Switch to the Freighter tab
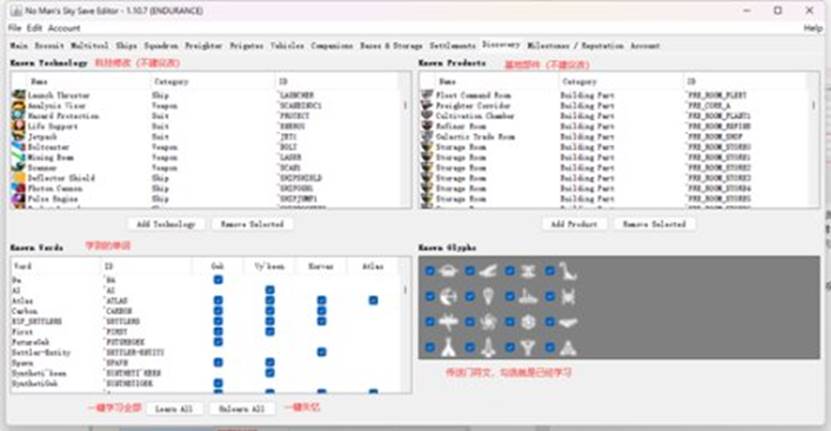 click(x=204, y=46)
